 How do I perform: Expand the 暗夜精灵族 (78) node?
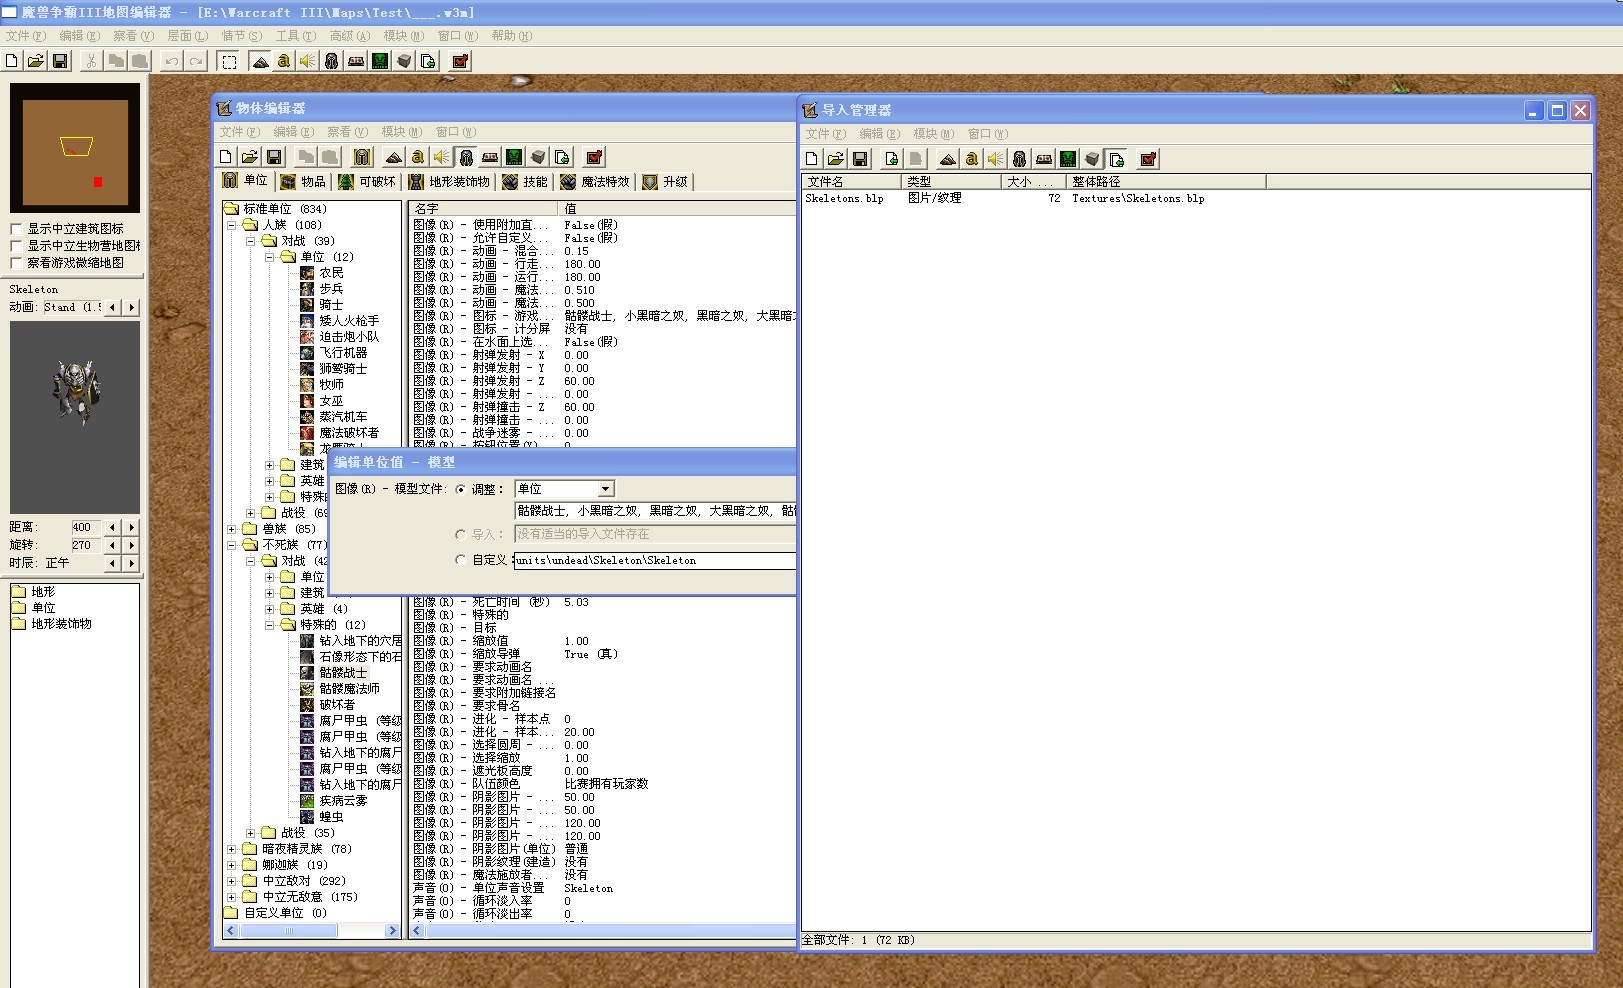[231, 849]
